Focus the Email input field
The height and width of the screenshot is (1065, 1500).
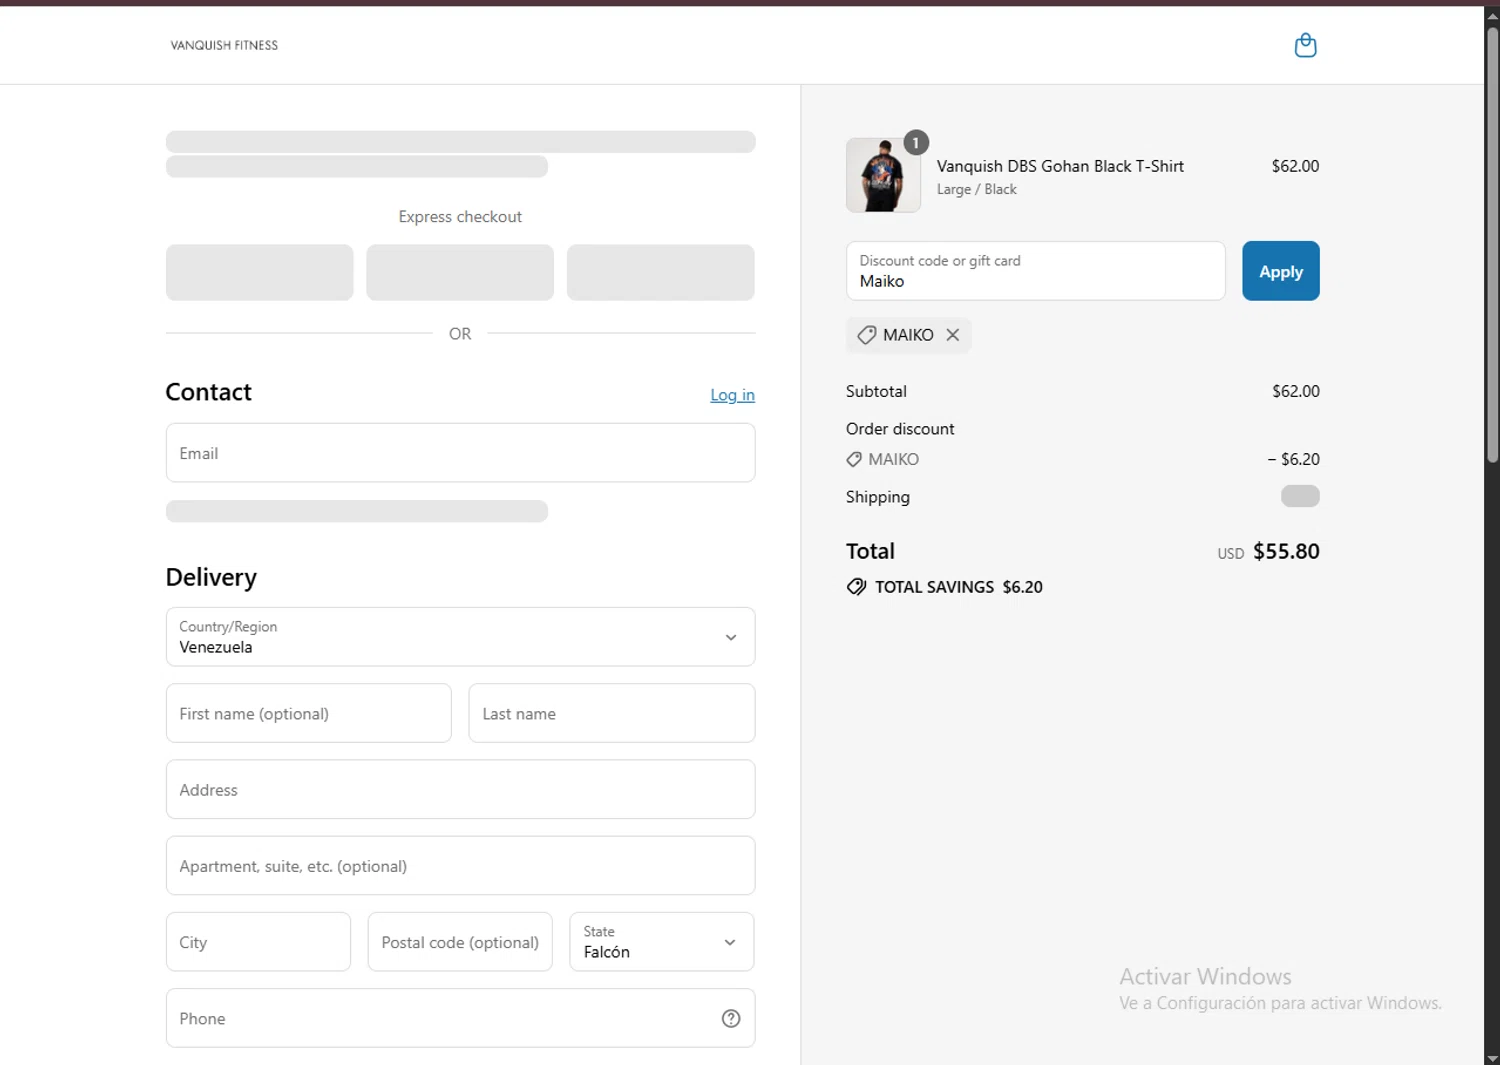tap(460, 453)
